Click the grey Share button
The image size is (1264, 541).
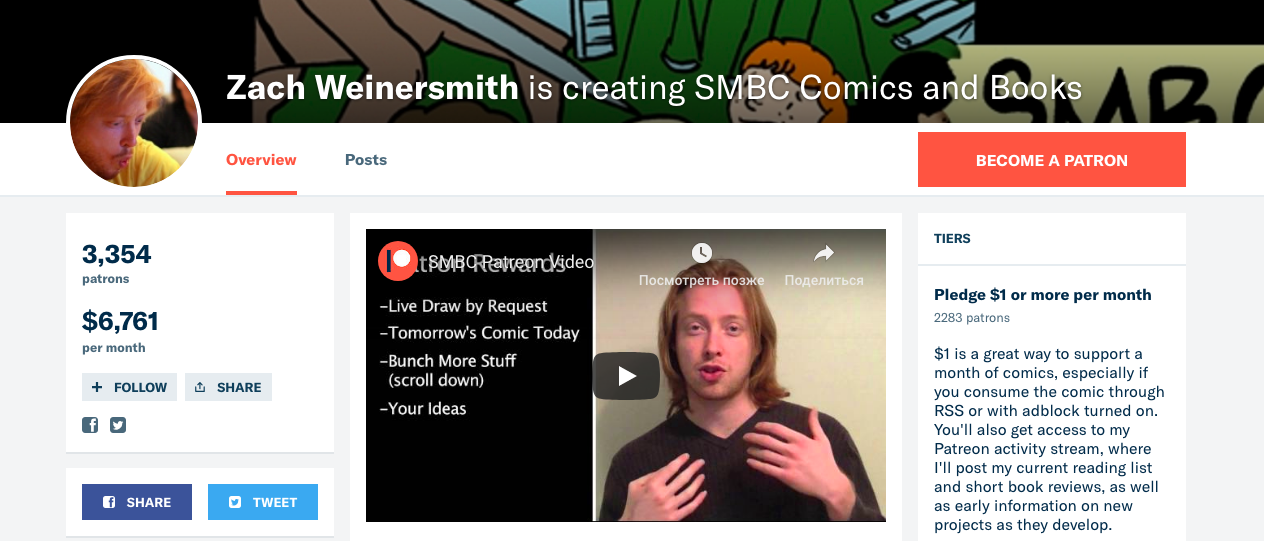pos(228,387)
